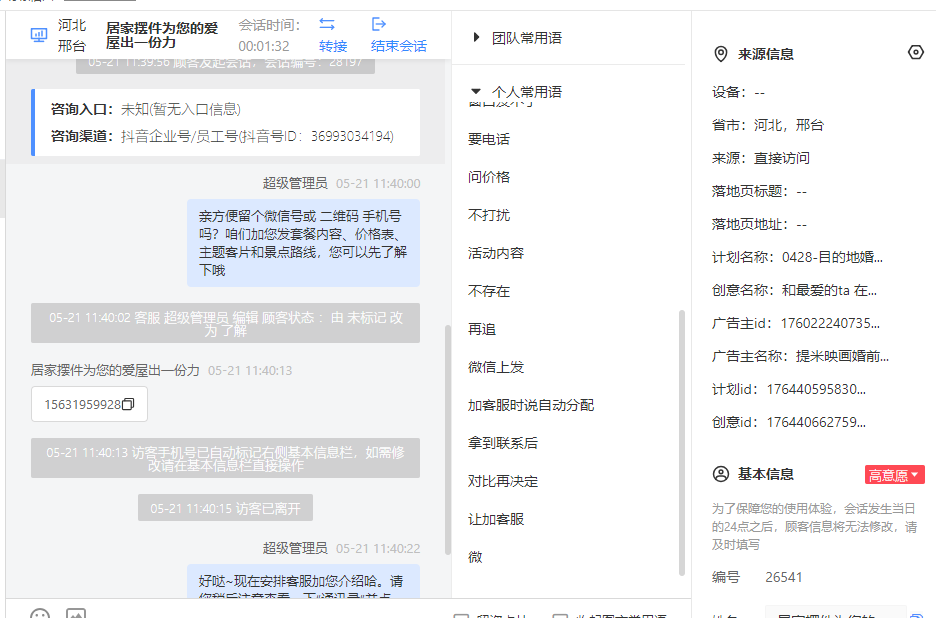Click the 省市 河北，邢台 line
Screen dimensions: 936x618
[768, 125]
